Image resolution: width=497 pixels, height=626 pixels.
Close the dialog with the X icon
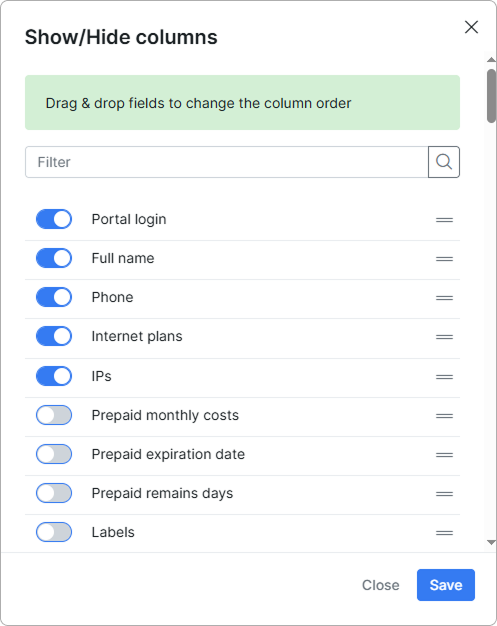[471, 27]
